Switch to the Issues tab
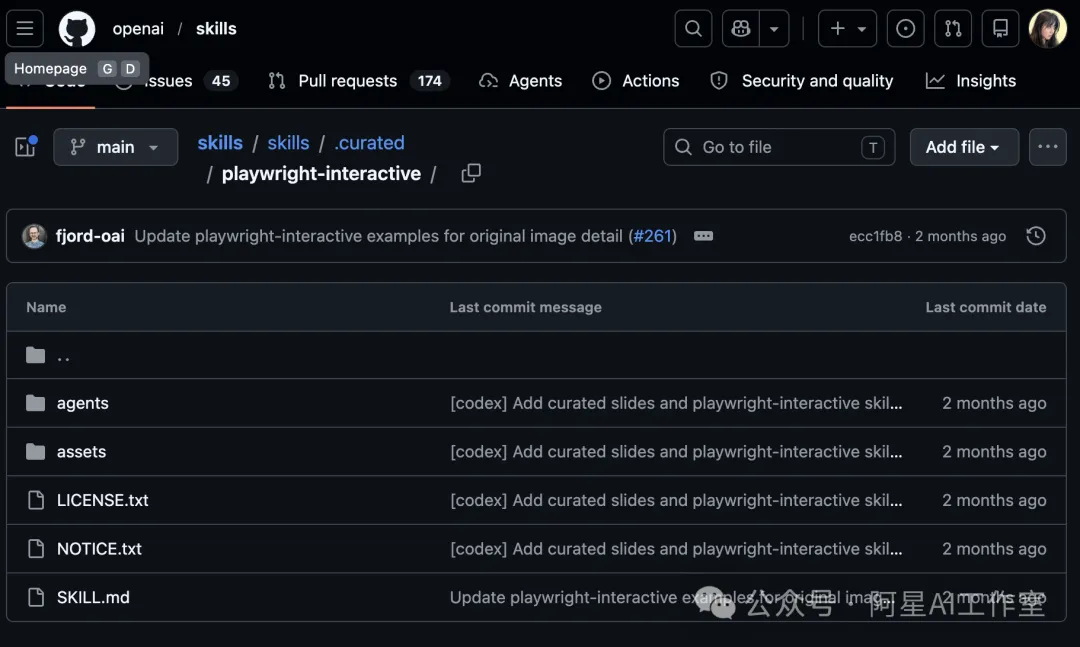The height and width of the screenshot is (647, 1080). tap(177, 81)
